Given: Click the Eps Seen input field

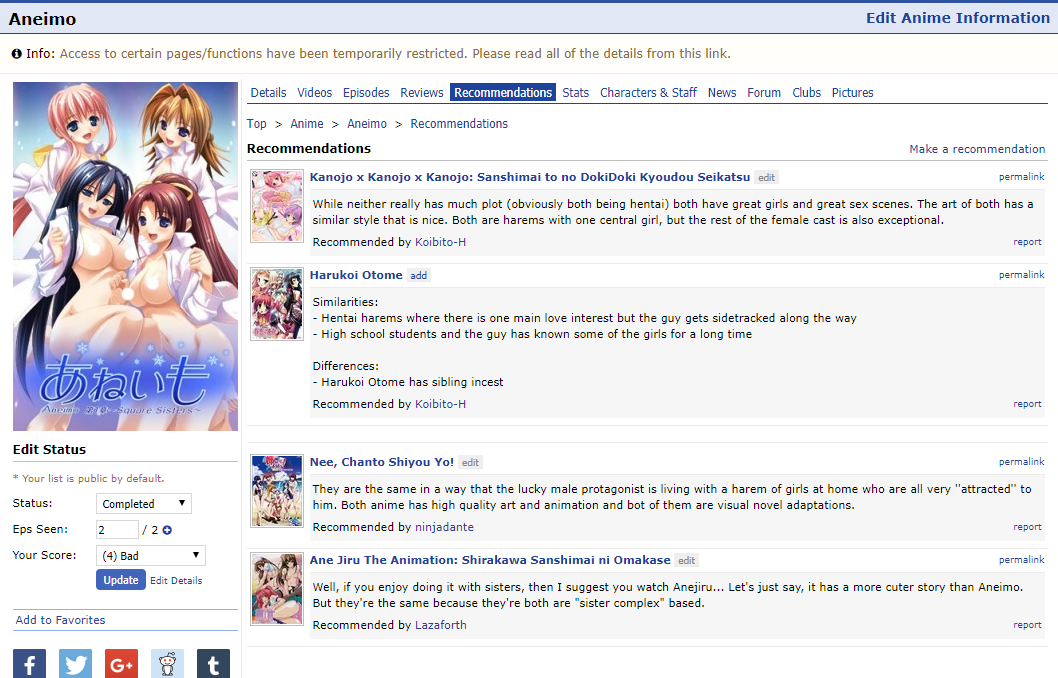Looking at the screenshot, I should tap(117, 530).
